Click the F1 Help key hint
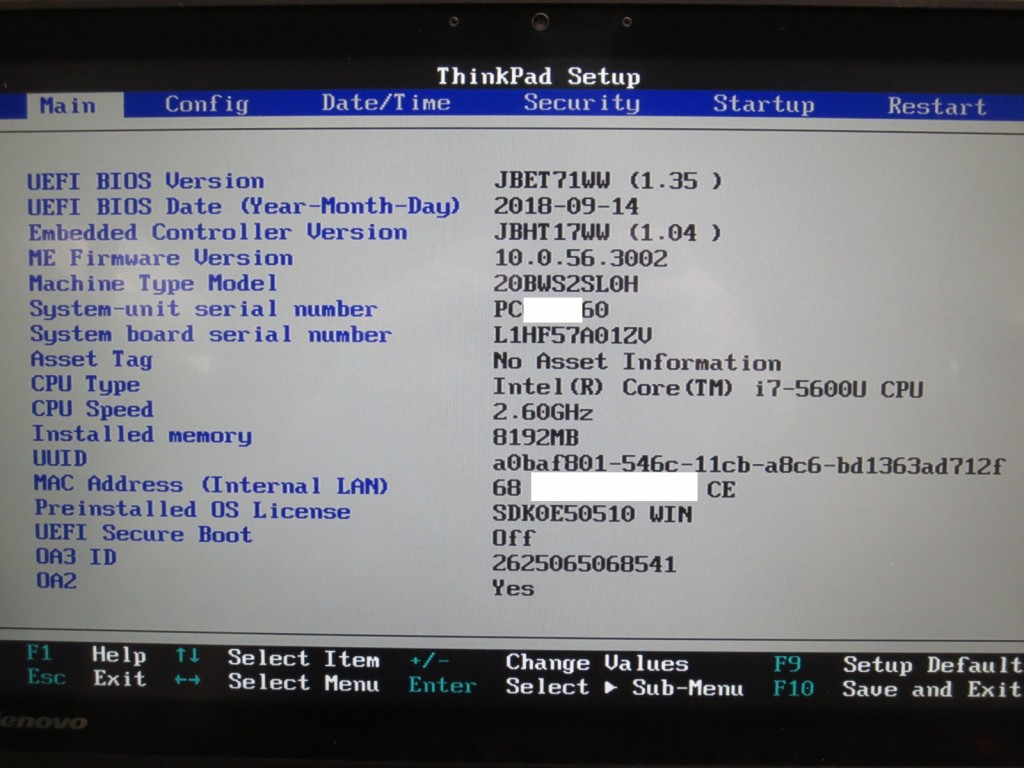The height and width of the screenshot is (768, 1024). click(86, 654)
